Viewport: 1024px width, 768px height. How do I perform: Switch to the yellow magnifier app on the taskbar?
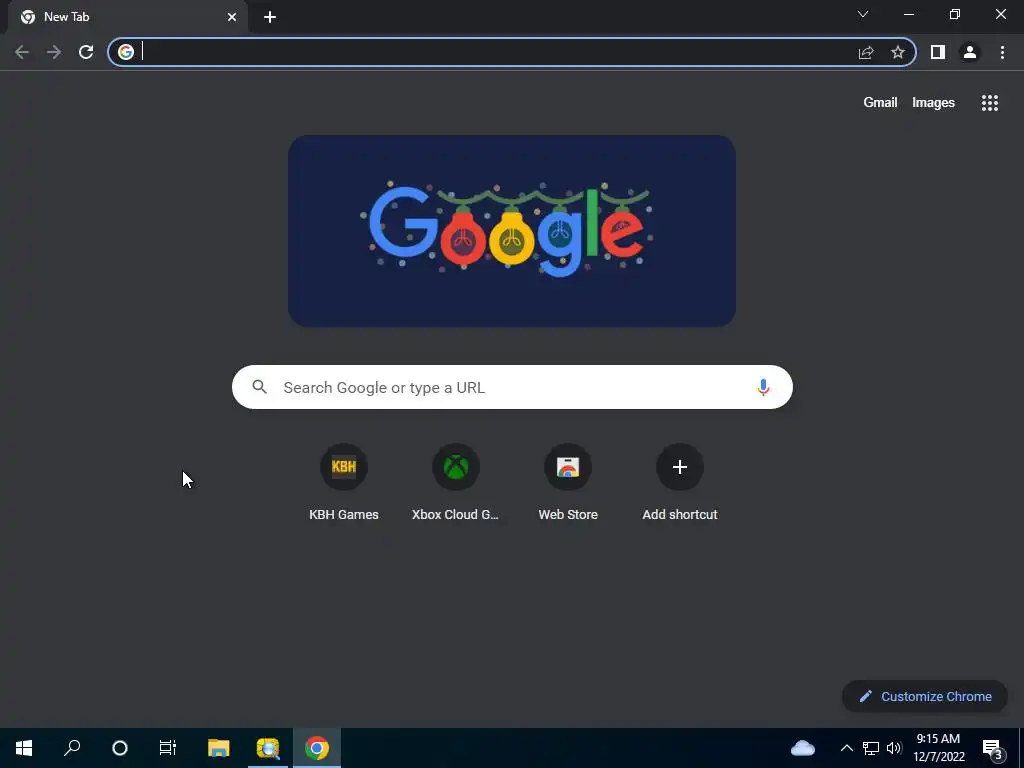coord(268,748)
